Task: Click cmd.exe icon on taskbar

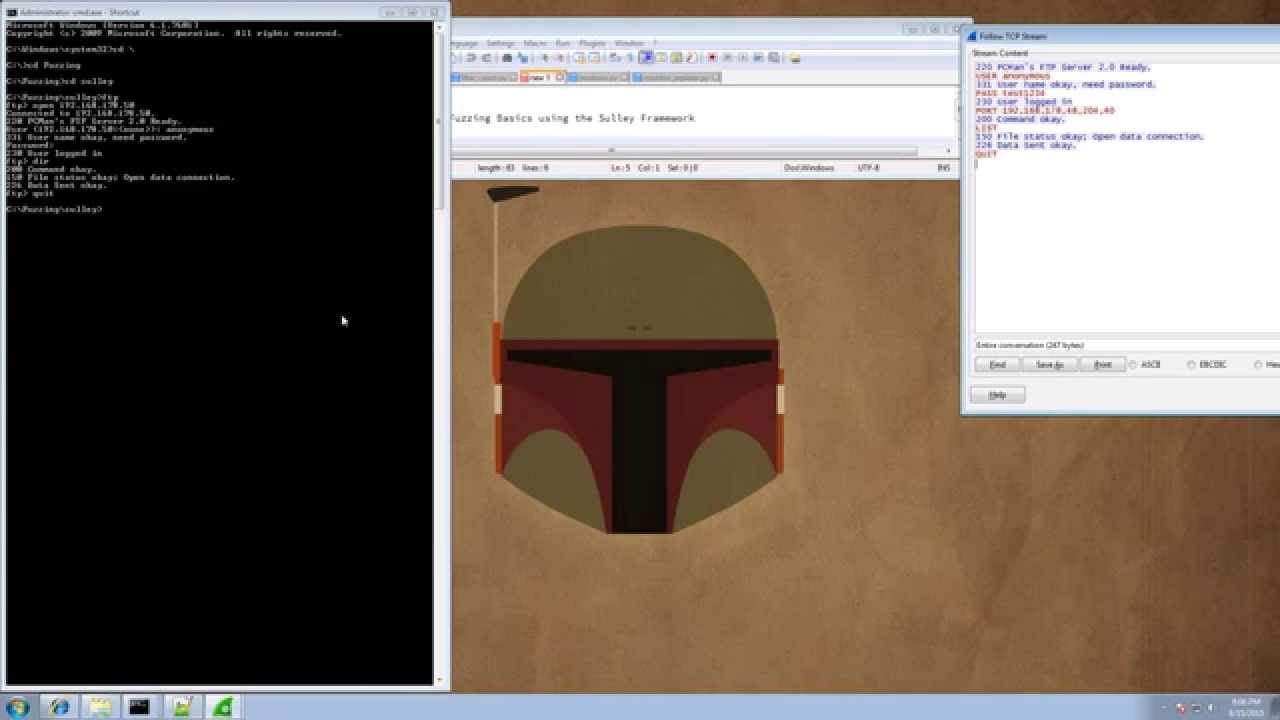Action: [x=139, y=707]
